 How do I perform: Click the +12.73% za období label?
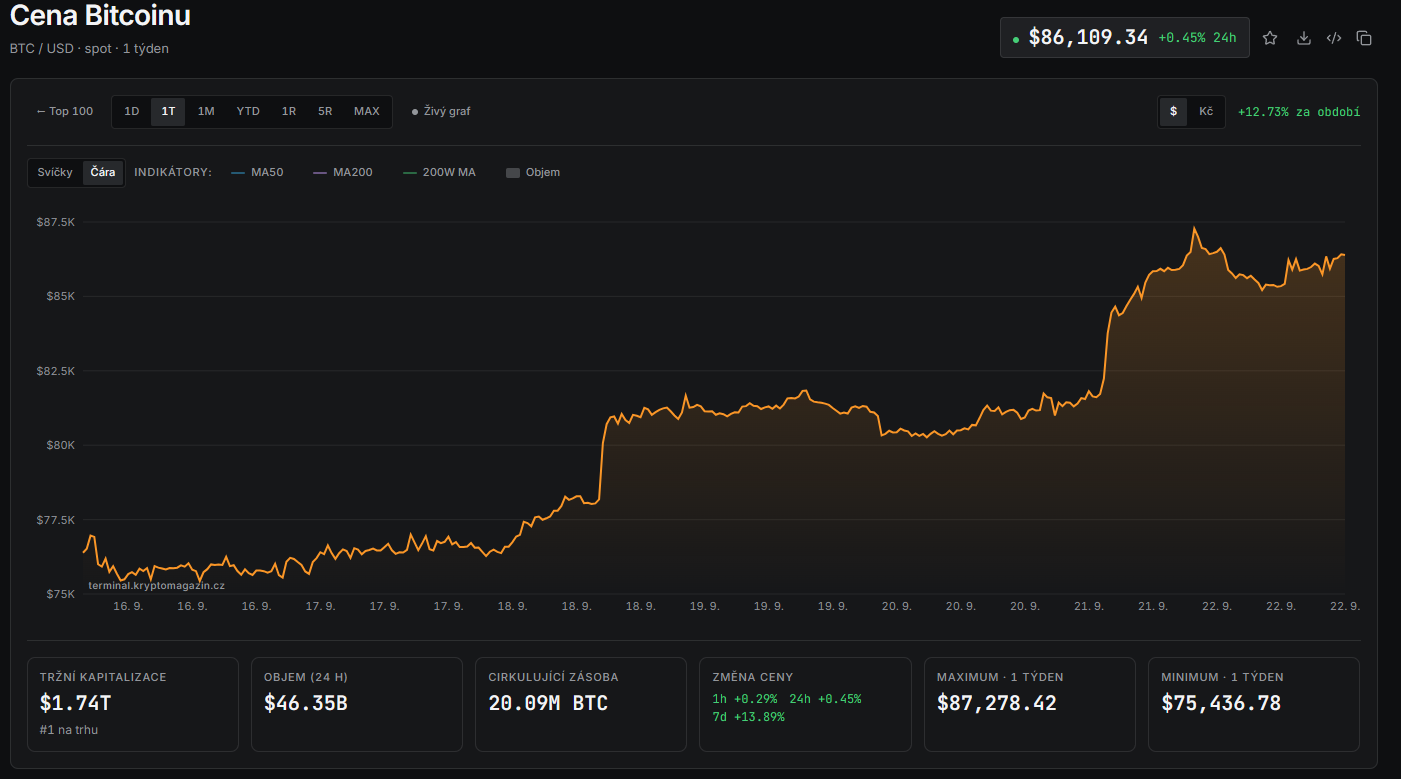pos(1298,112)
